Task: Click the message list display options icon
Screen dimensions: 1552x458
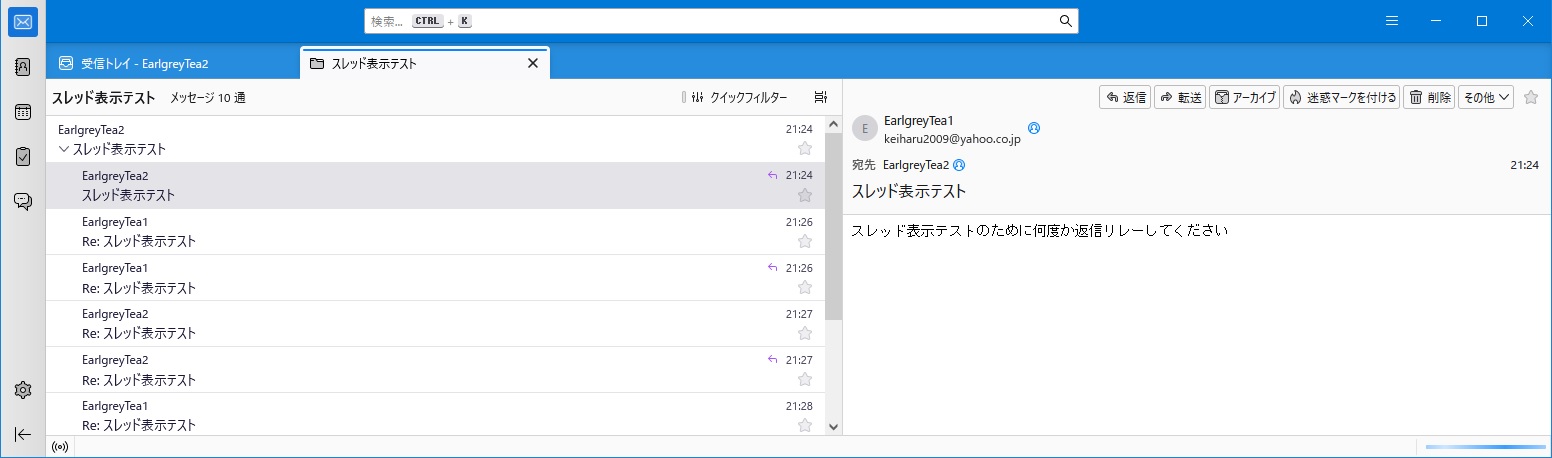Action: pyautogui.click(x=820, y=97)
